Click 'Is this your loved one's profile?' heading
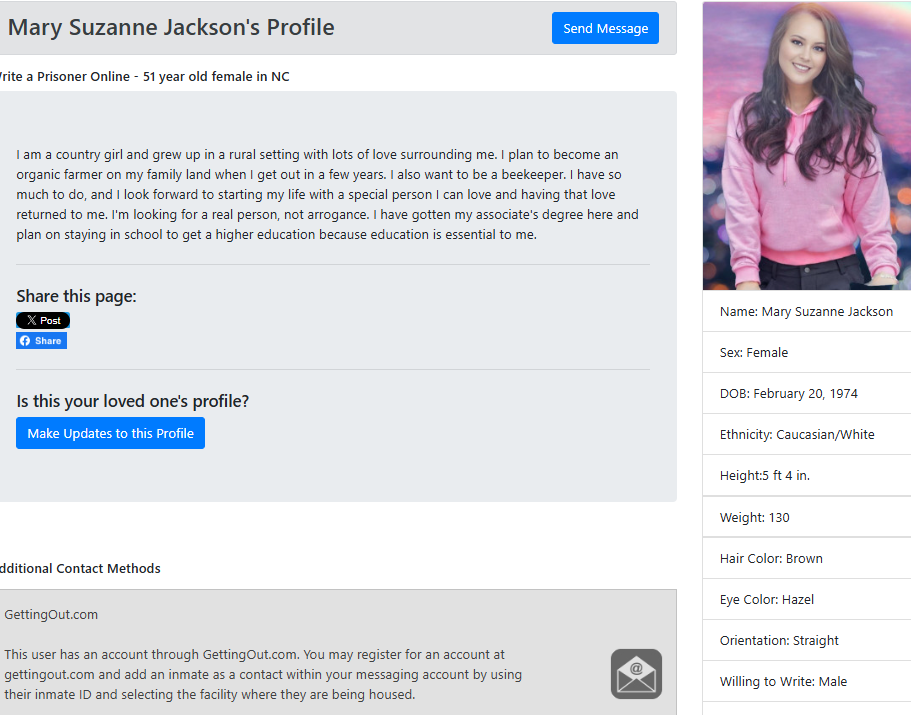 pyautogui.click(x=132, y=401)
